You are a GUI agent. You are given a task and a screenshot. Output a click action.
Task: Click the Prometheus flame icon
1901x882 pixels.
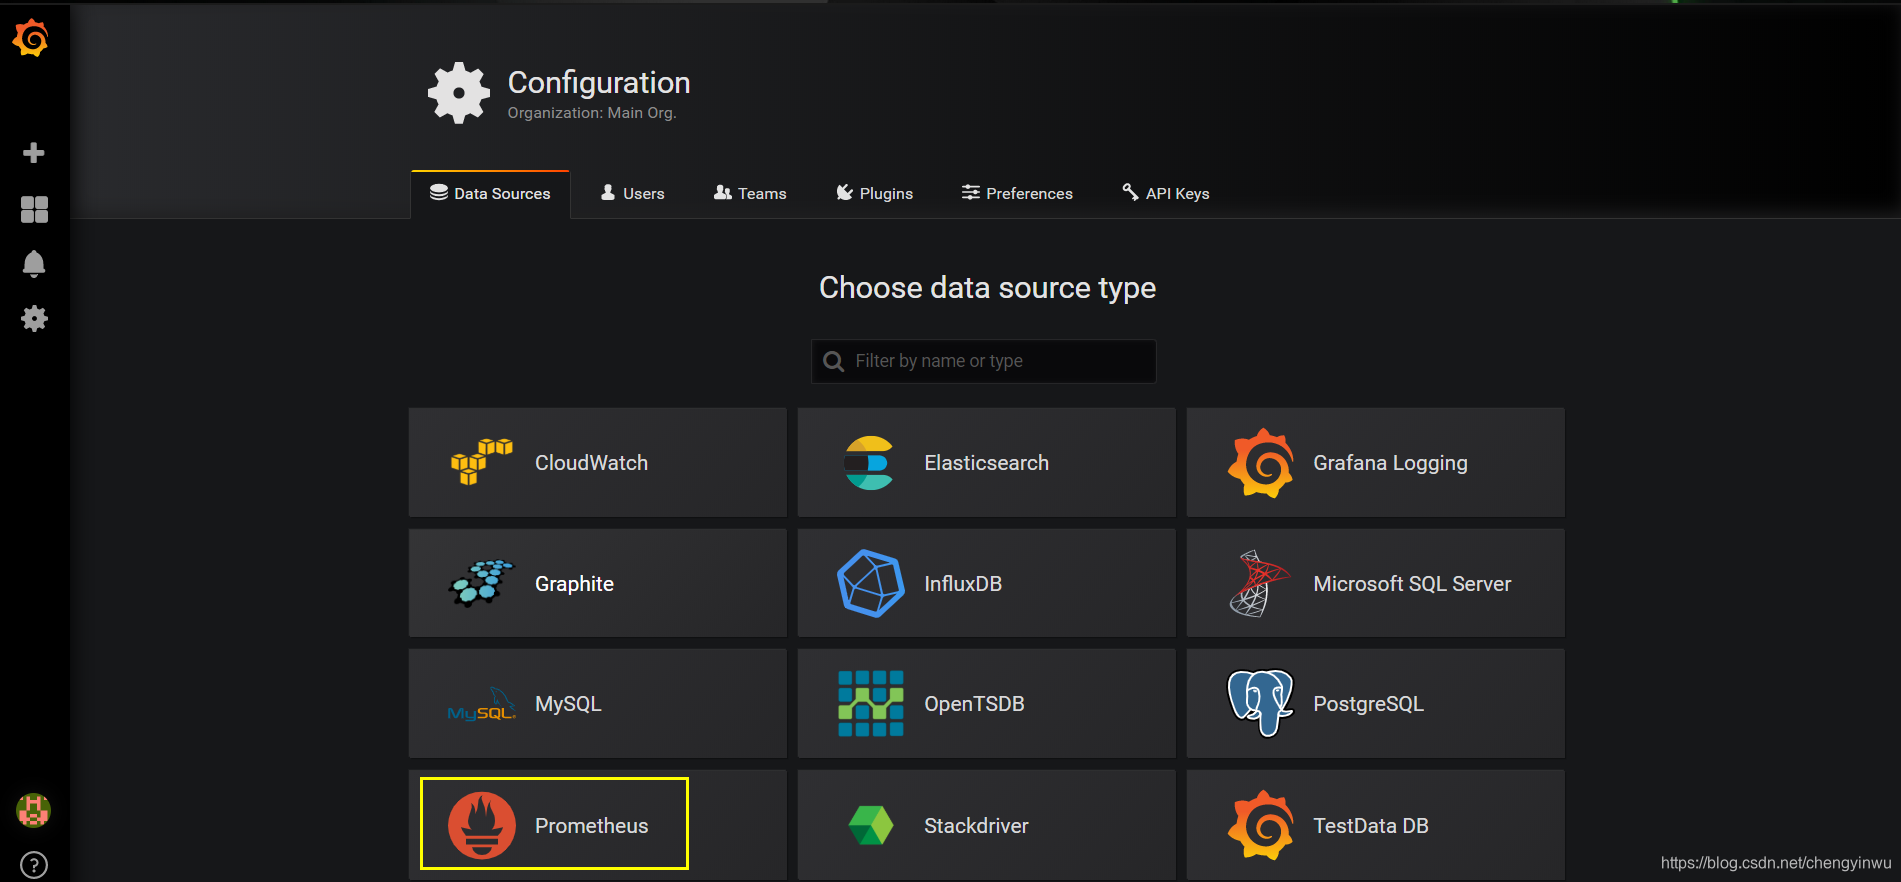tap(482, 826)
